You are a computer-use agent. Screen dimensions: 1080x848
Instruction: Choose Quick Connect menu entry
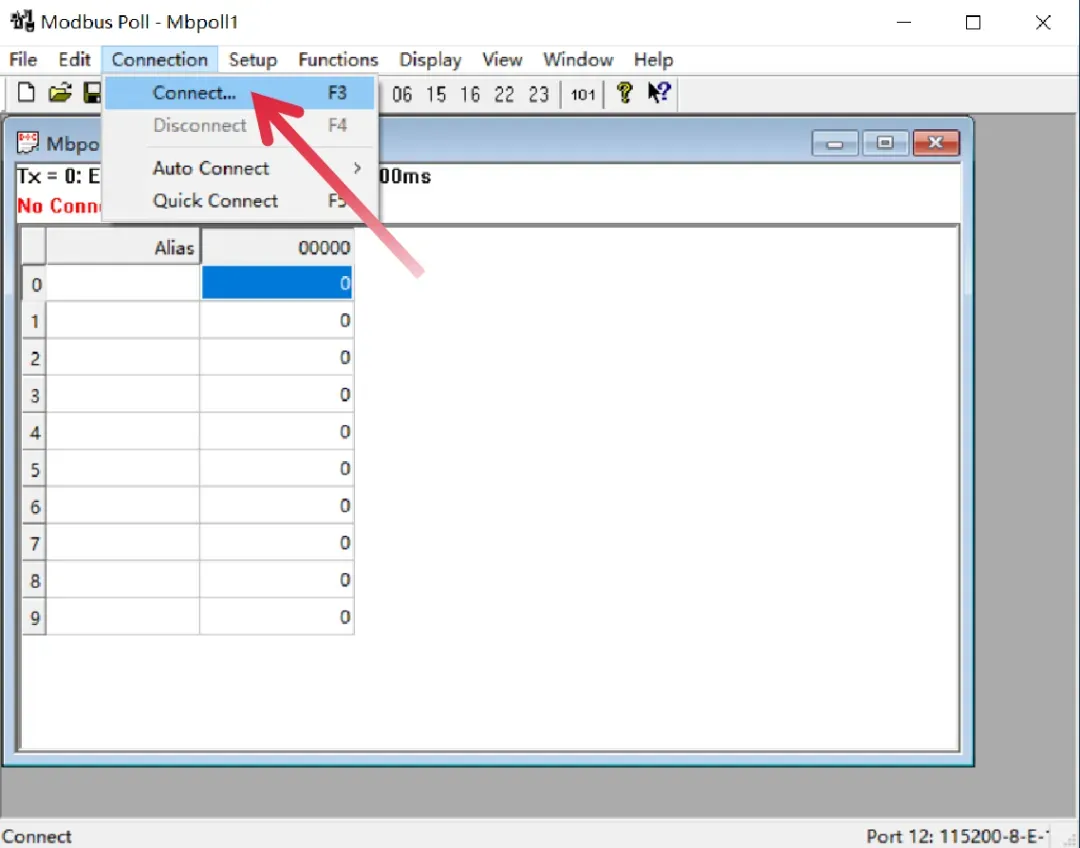tap(240, 200)
